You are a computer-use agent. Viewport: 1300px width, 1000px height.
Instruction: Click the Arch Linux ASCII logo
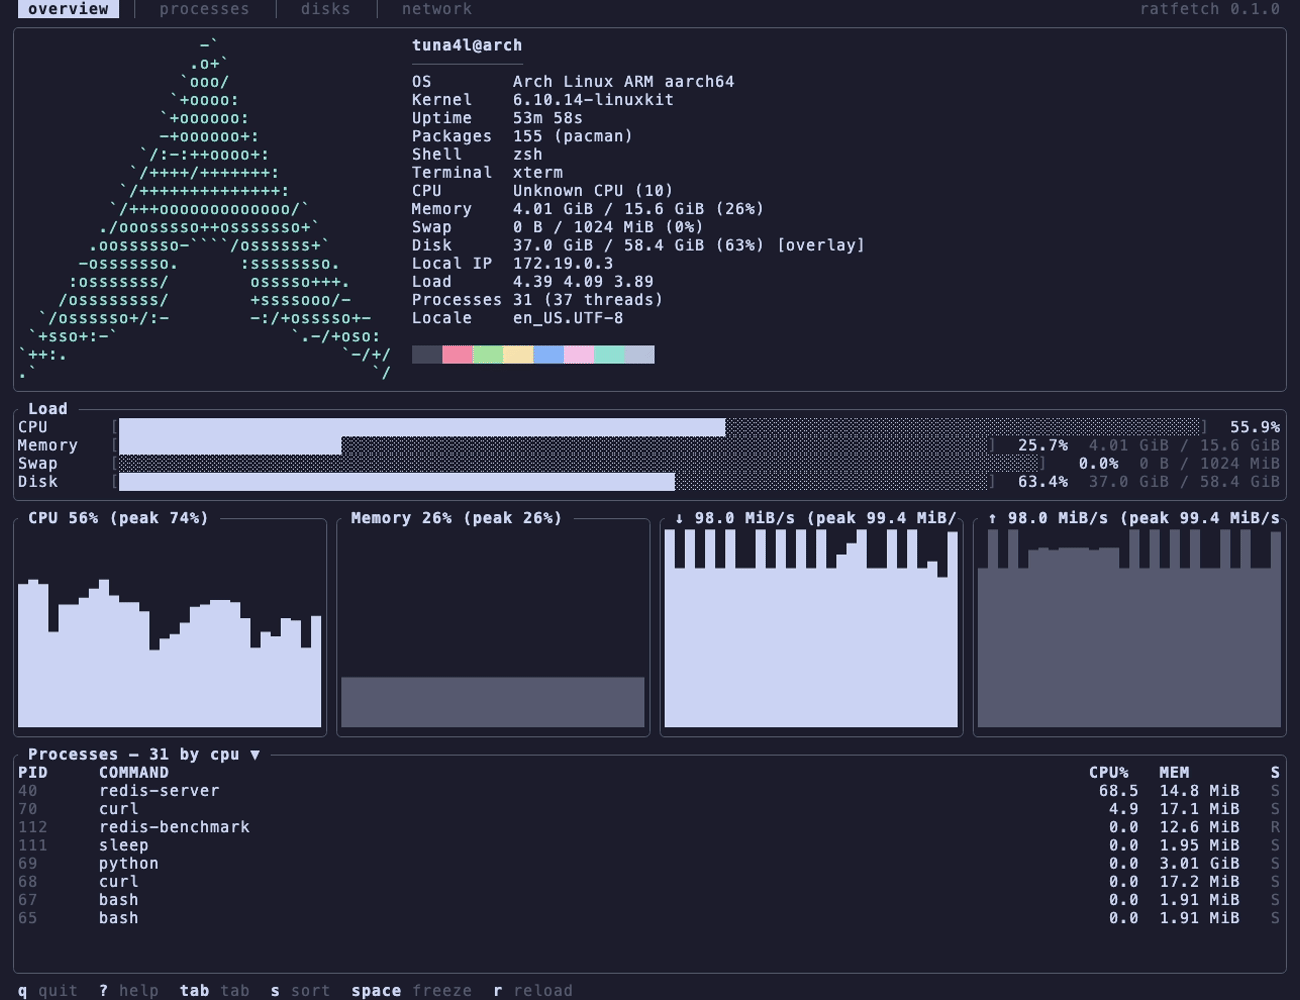(x=205, y=209)
